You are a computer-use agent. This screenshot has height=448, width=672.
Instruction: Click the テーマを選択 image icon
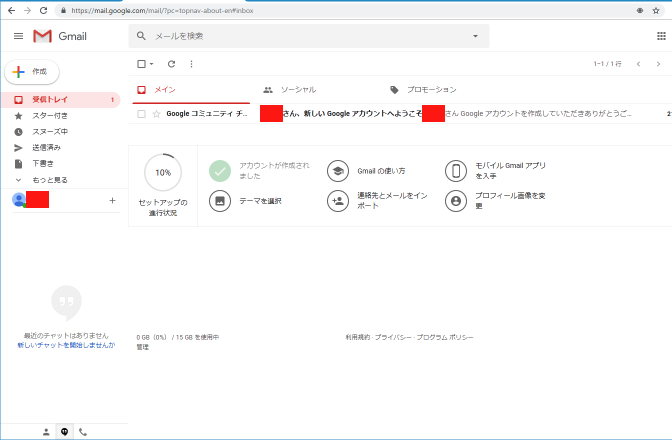(220, 201)
